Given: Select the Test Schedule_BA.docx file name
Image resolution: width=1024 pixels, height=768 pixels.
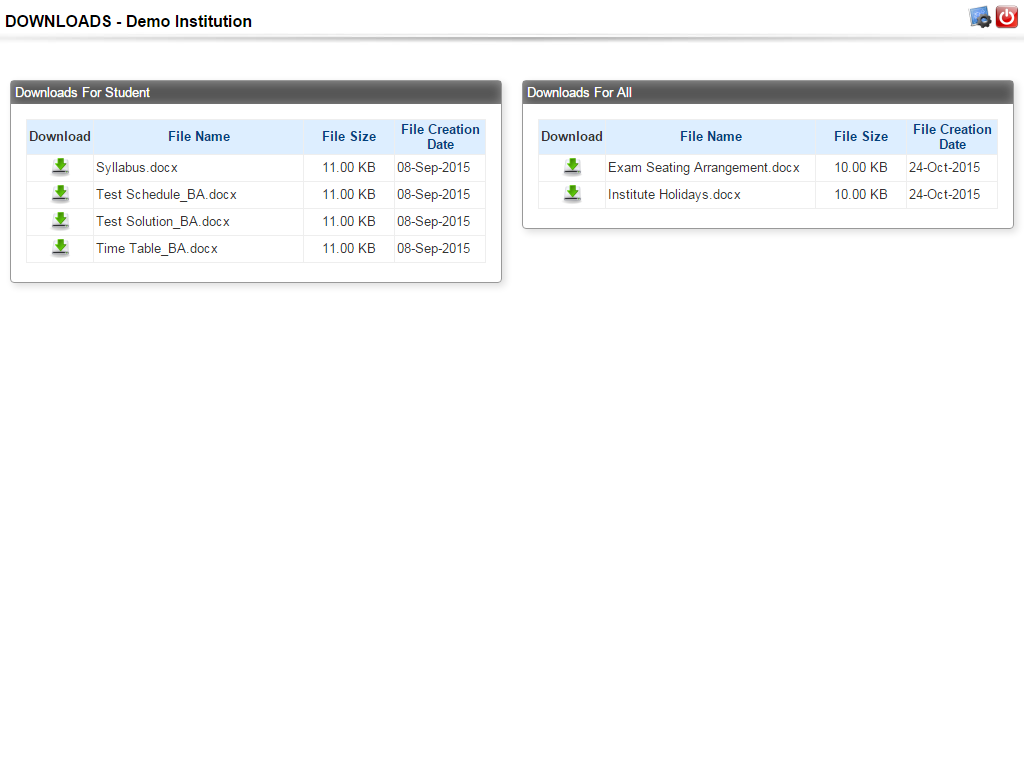Looking at the screenshot, I should click(166, 195).
